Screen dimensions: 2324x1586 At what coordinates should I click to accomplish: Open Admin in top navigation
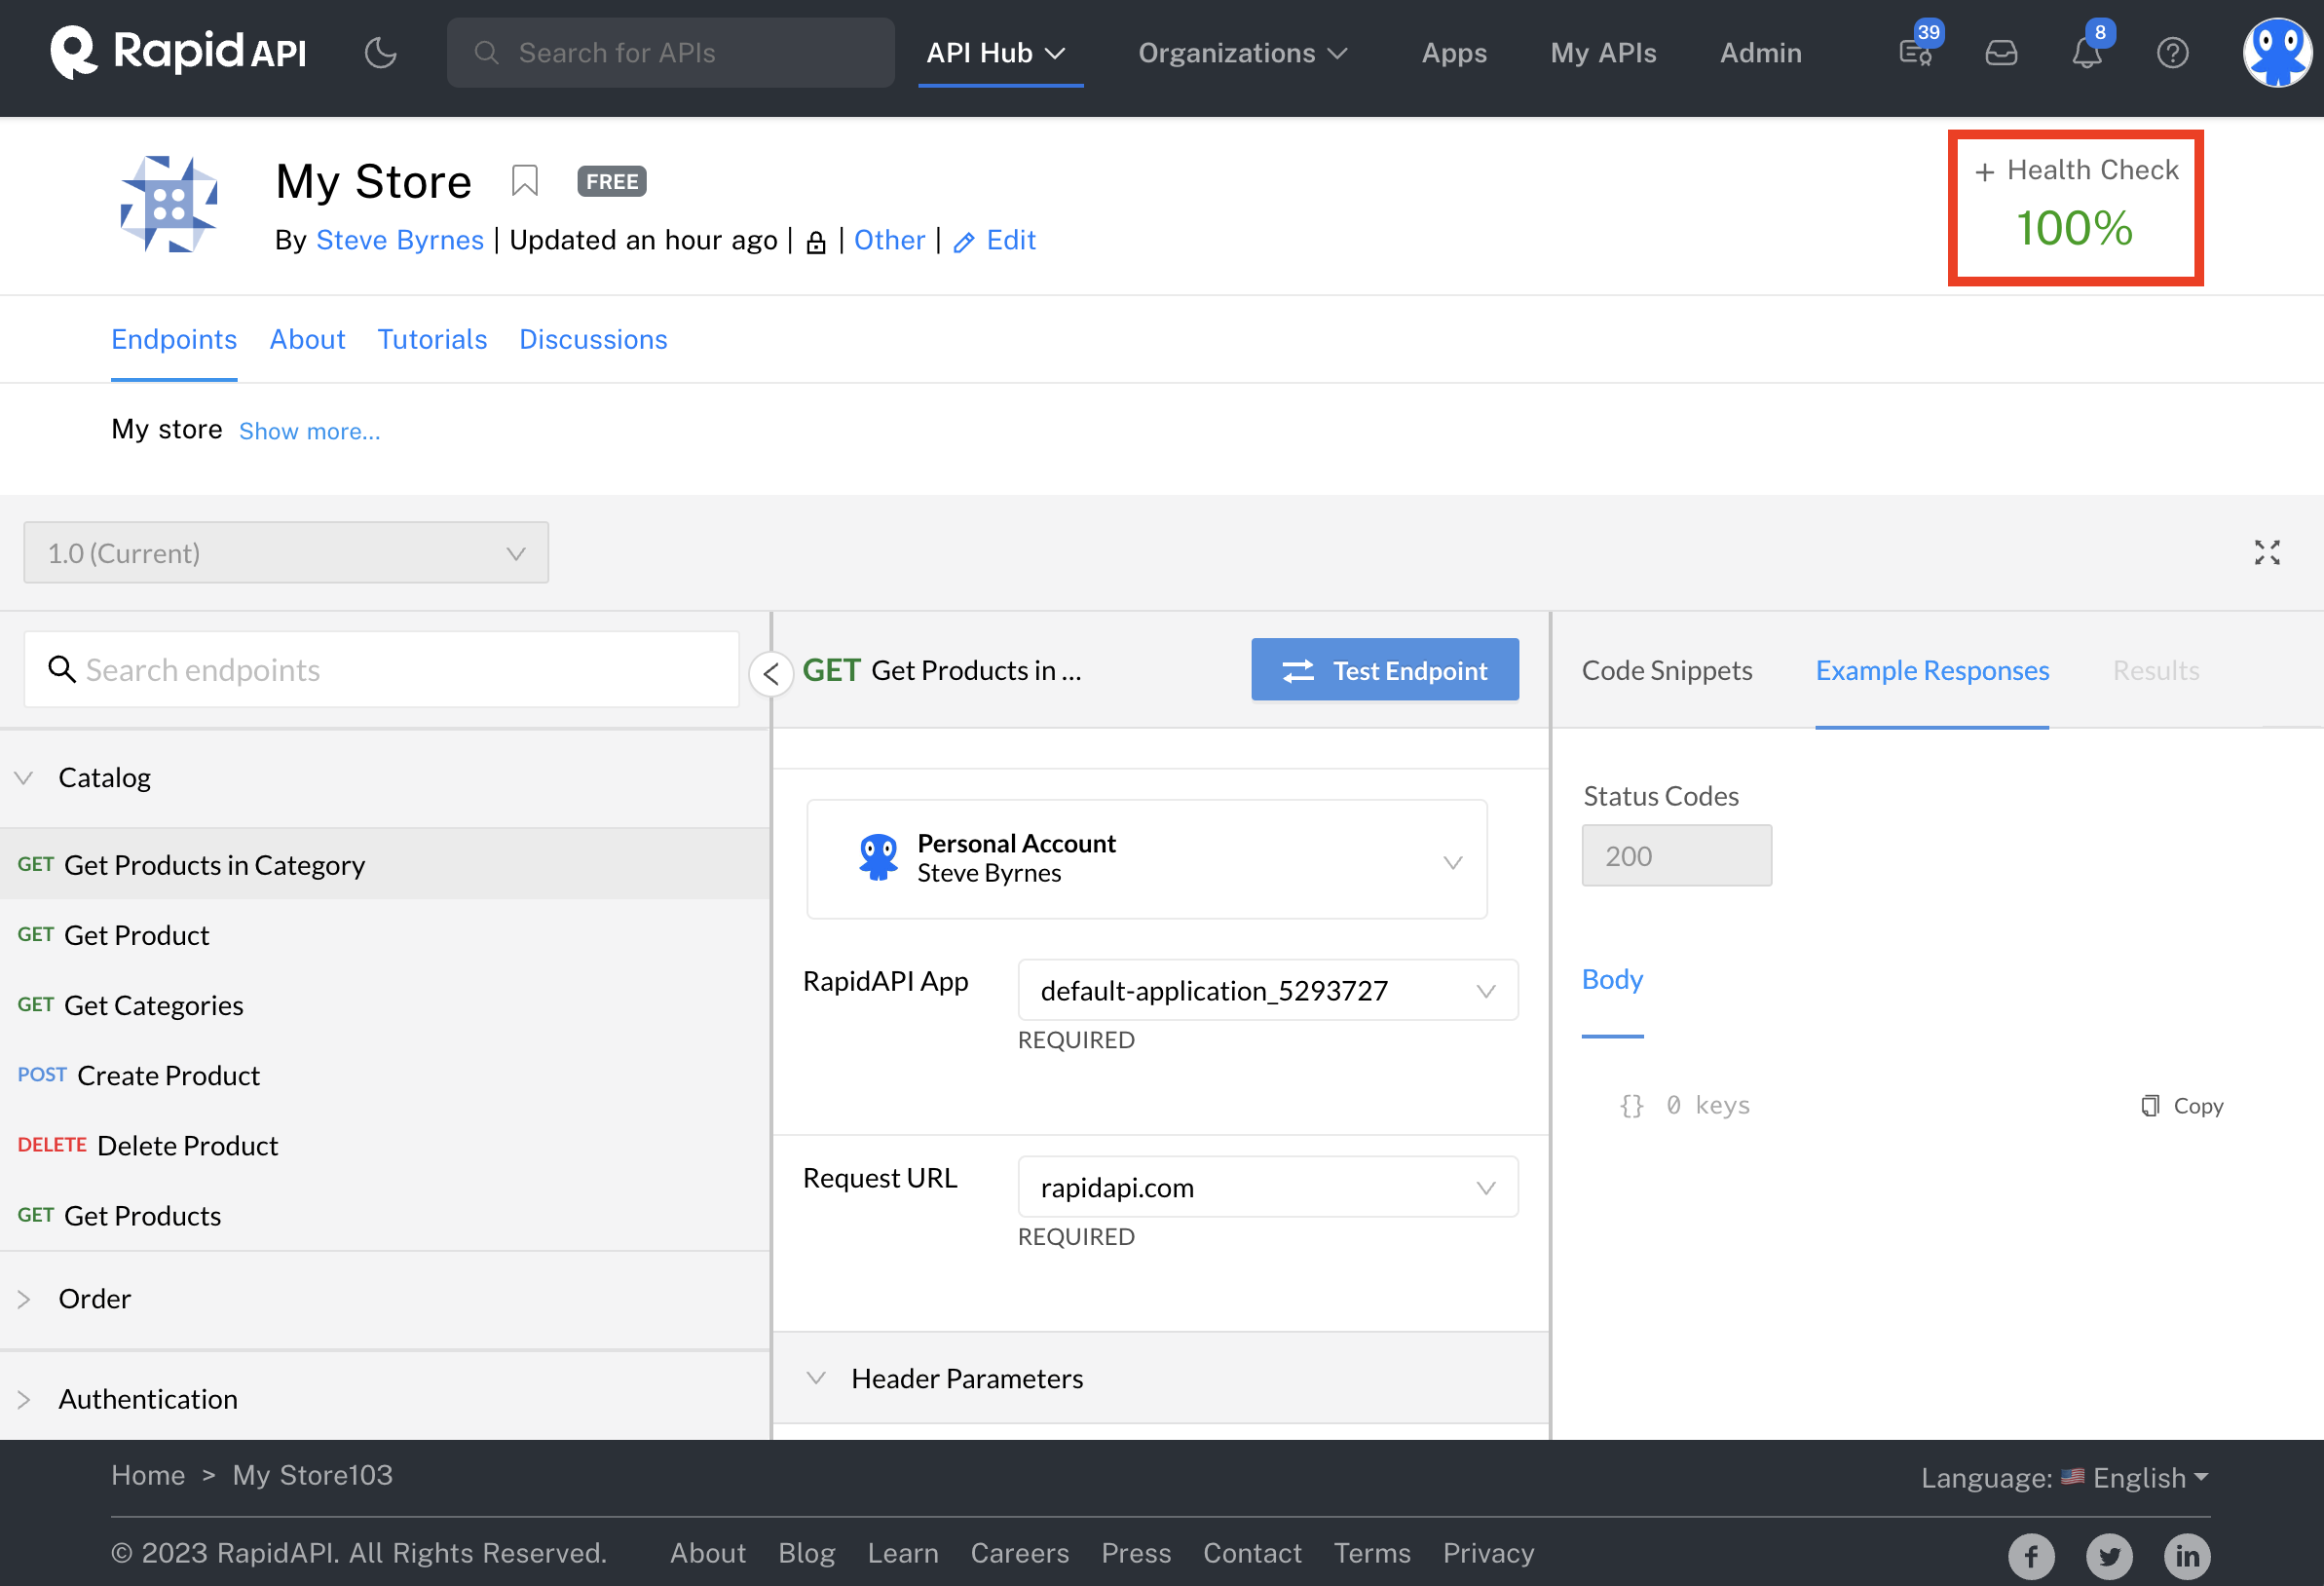click(1760, 52)
